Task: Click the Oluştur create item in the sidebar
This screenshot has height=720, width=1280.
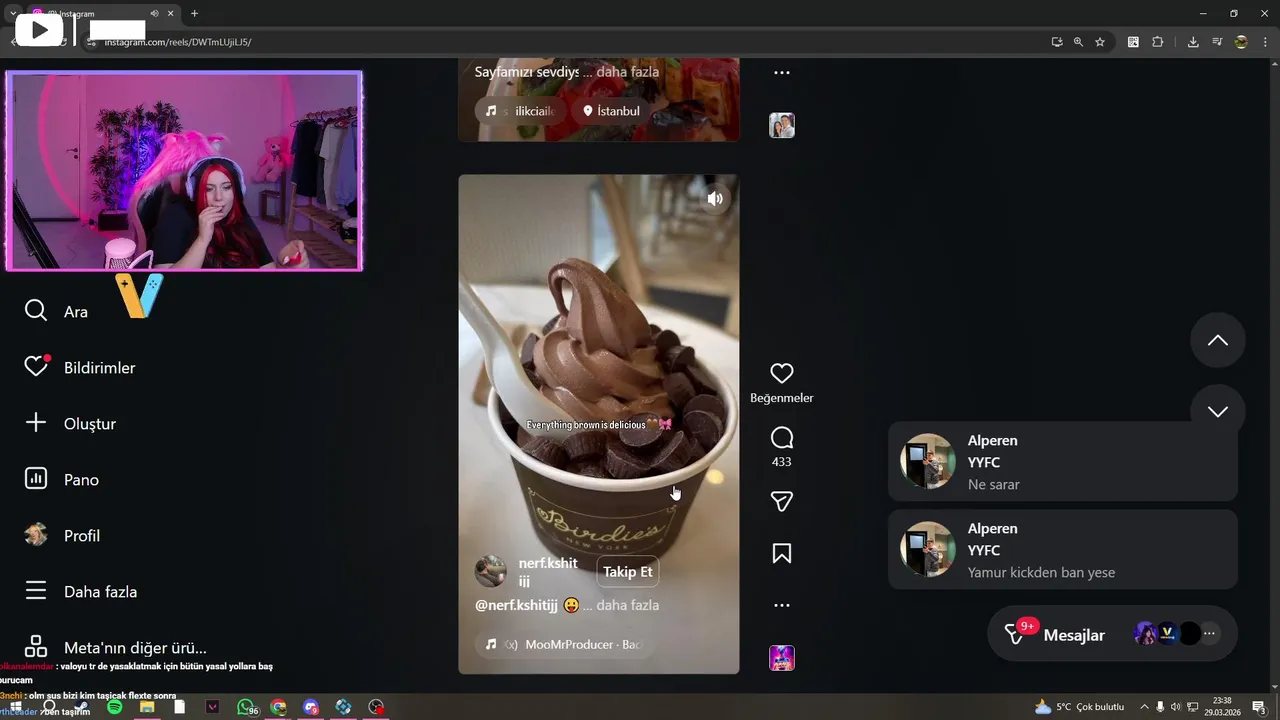Action: (x=70, y=423)
